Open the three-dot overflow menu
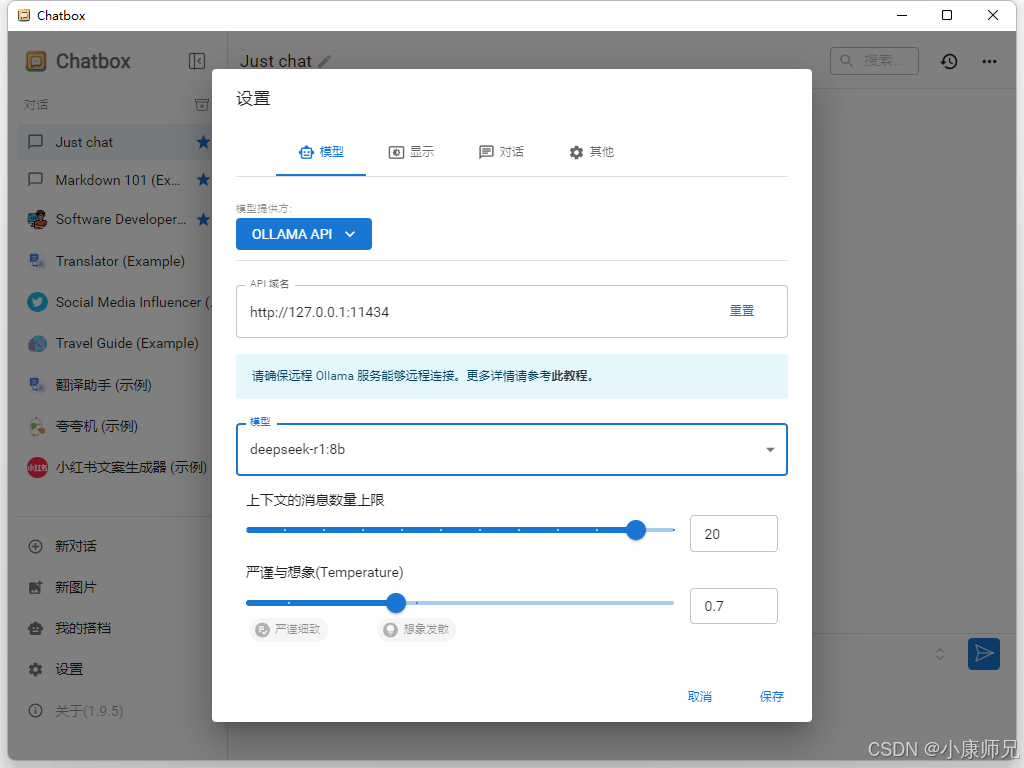The width and height of the screenshot is (1024, 768). click(989, 61)
